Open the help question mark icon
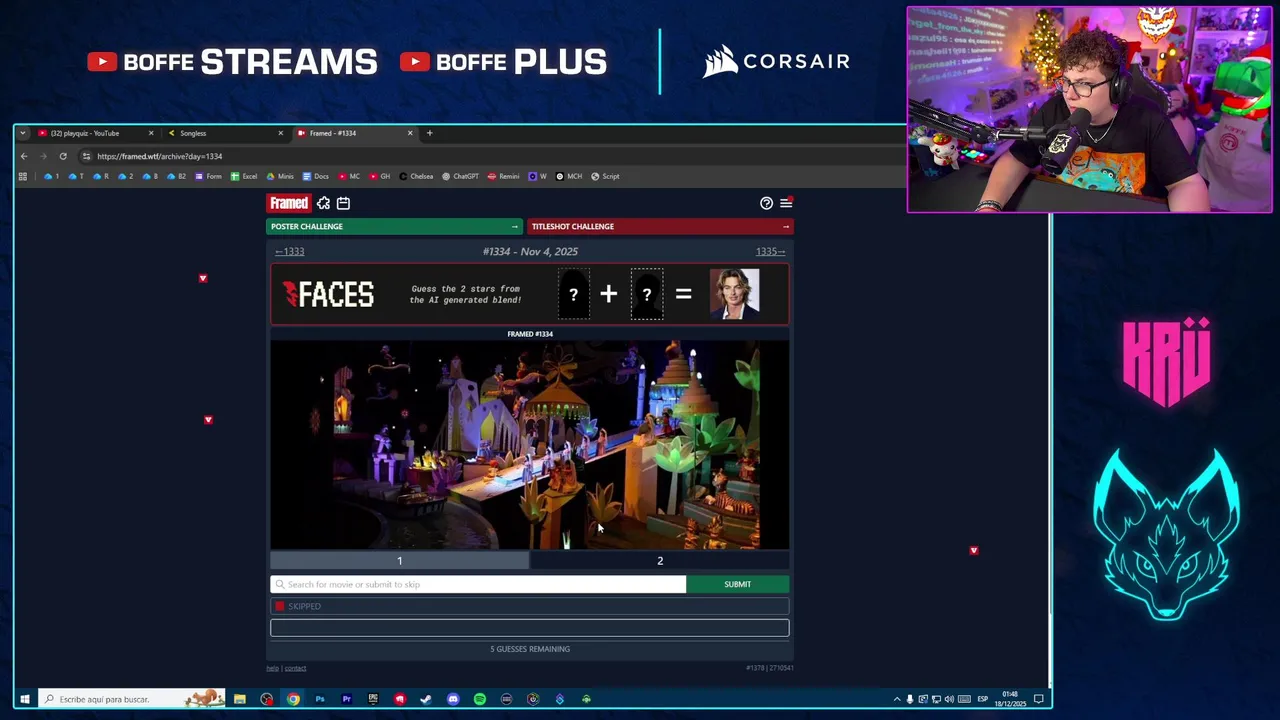 coord(766,203)
